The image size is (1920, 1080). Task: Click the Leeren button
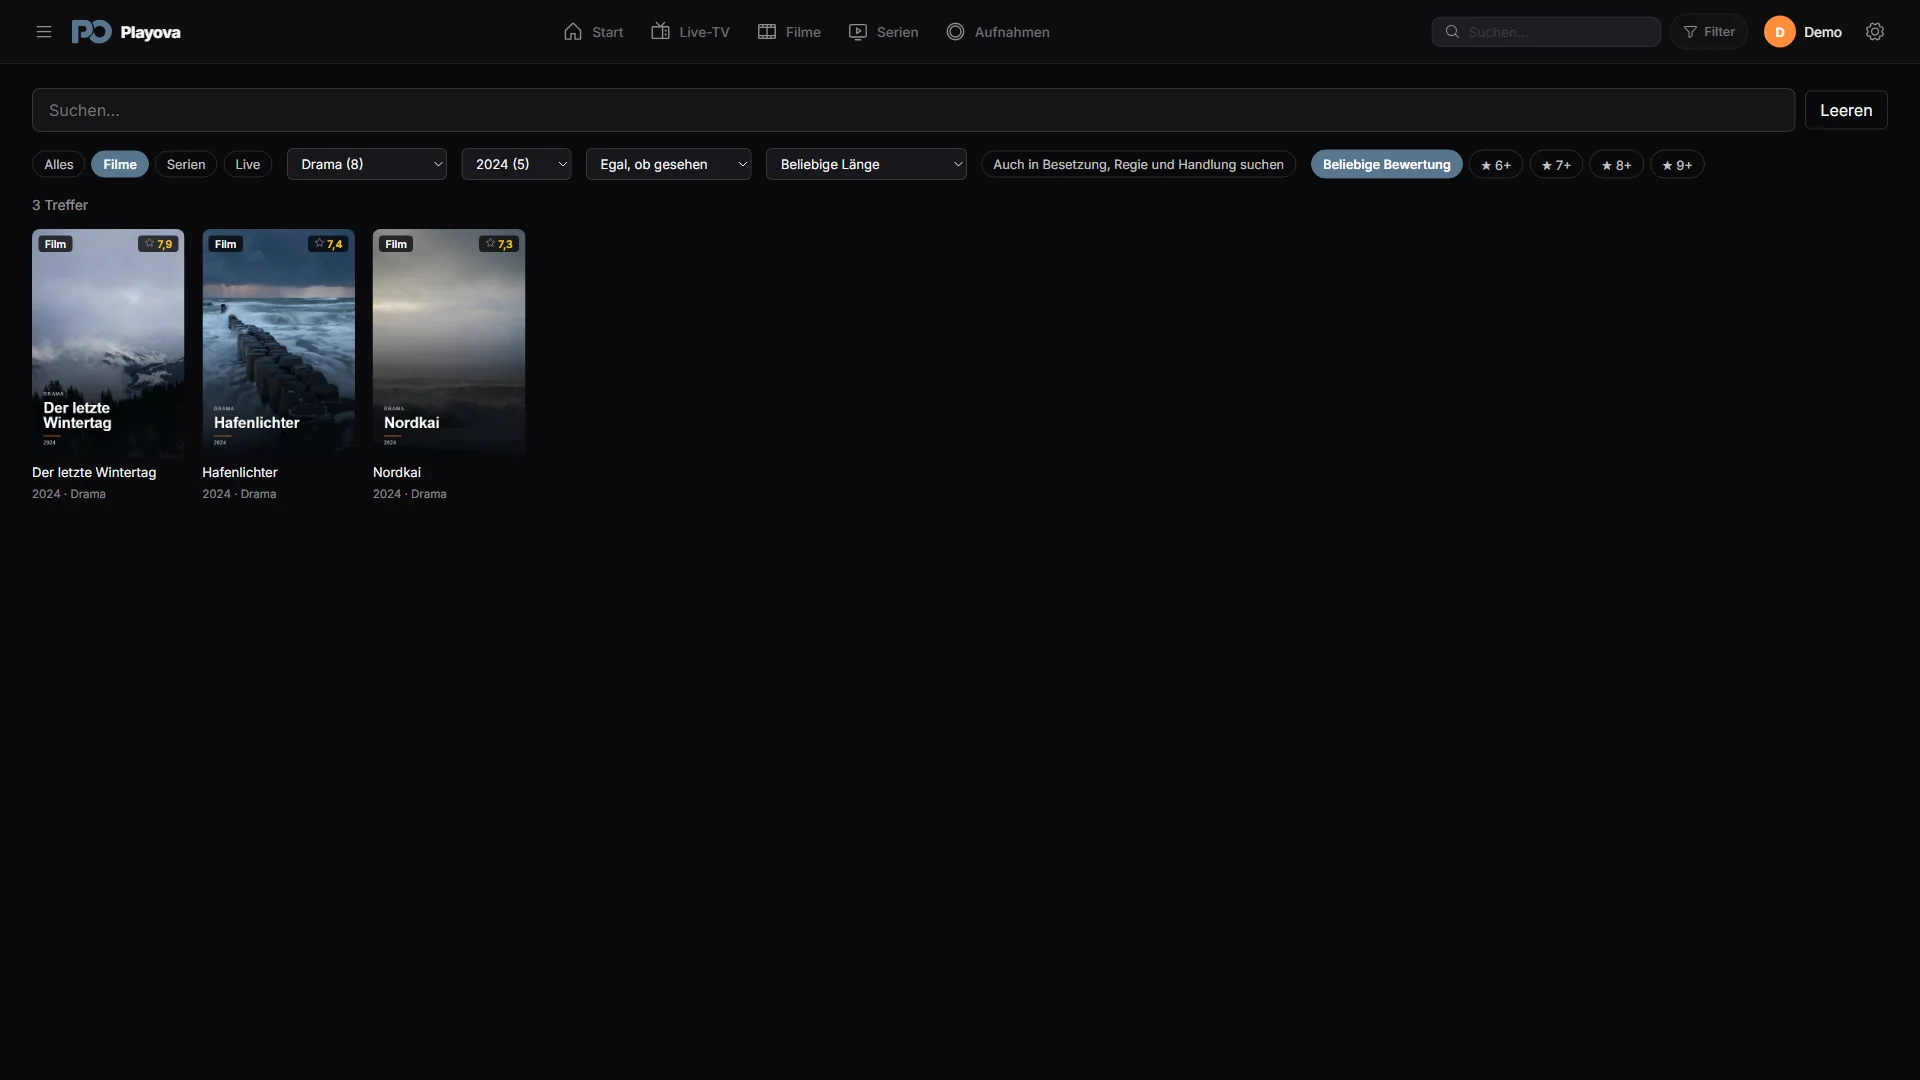click(x=1846, y=110)
